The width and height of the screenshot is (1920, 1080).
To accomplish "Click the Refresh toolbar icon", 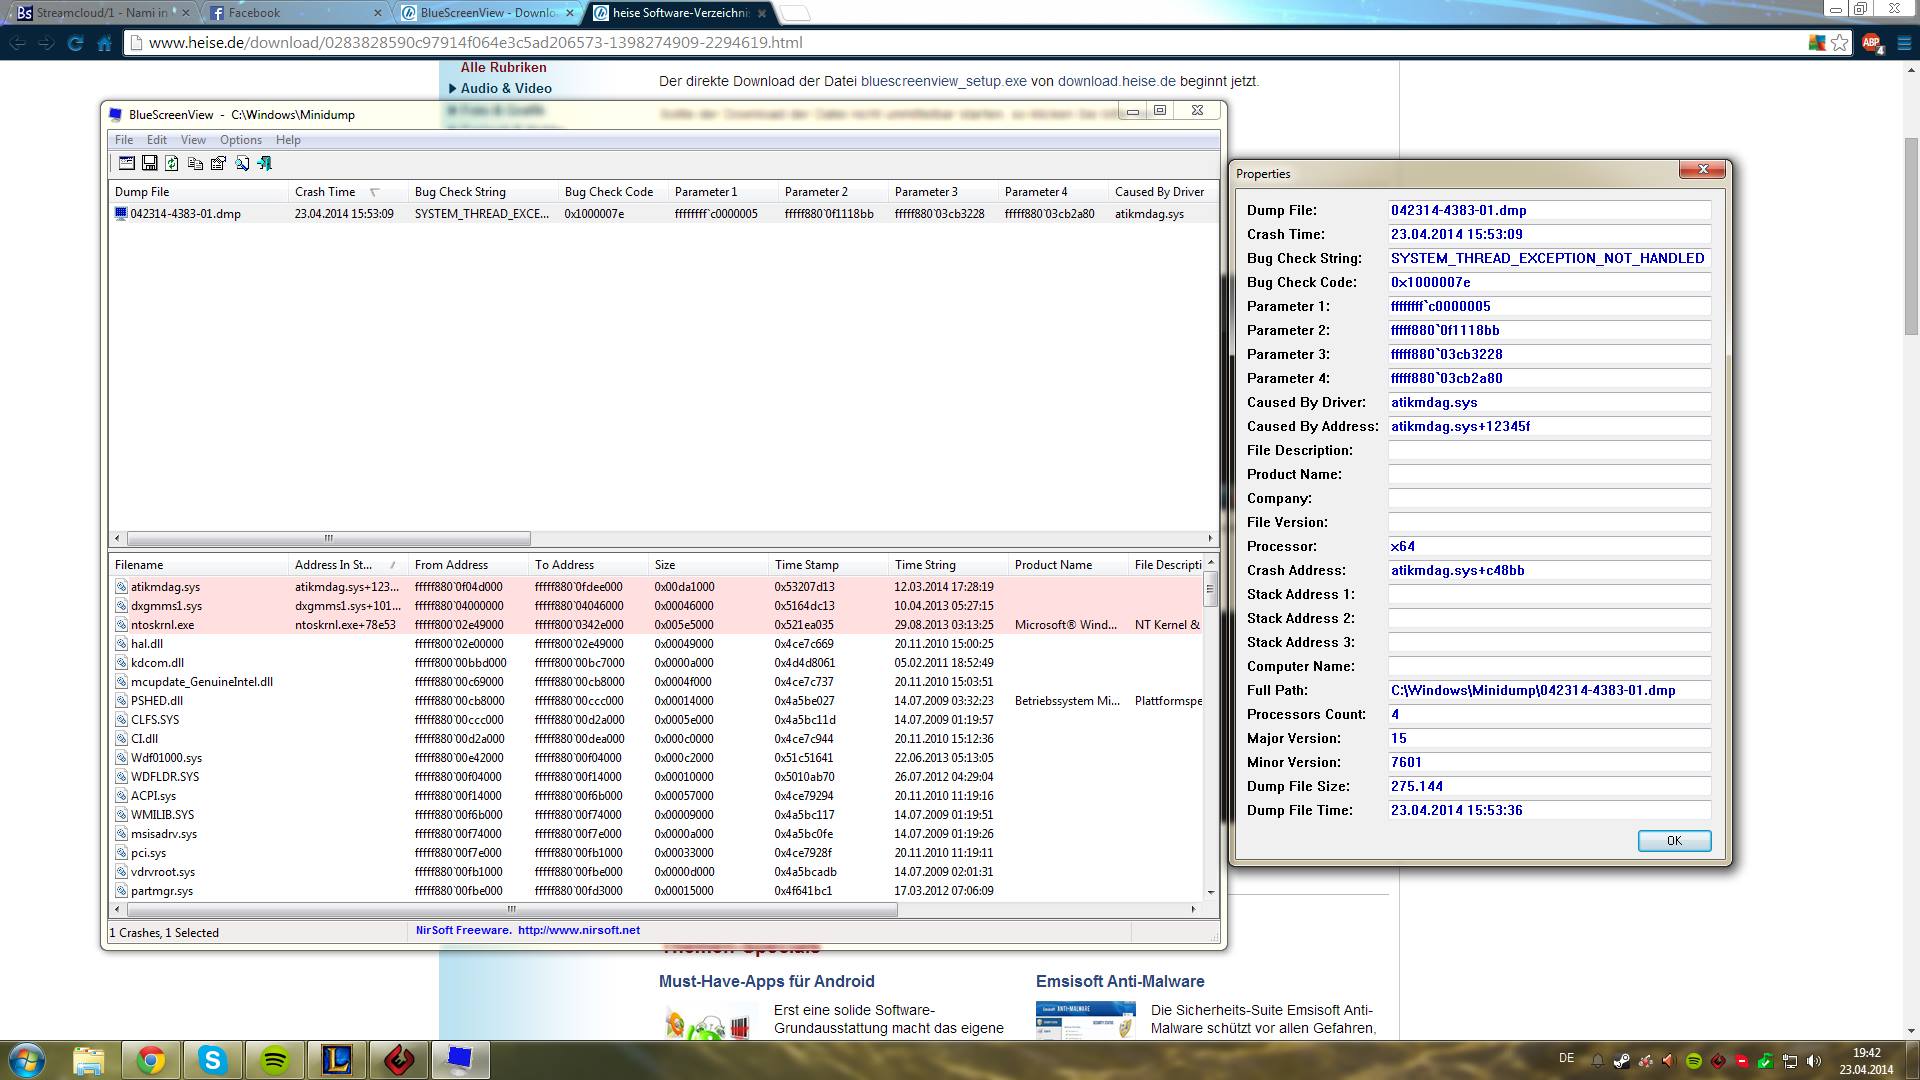I will pos(172,163).
